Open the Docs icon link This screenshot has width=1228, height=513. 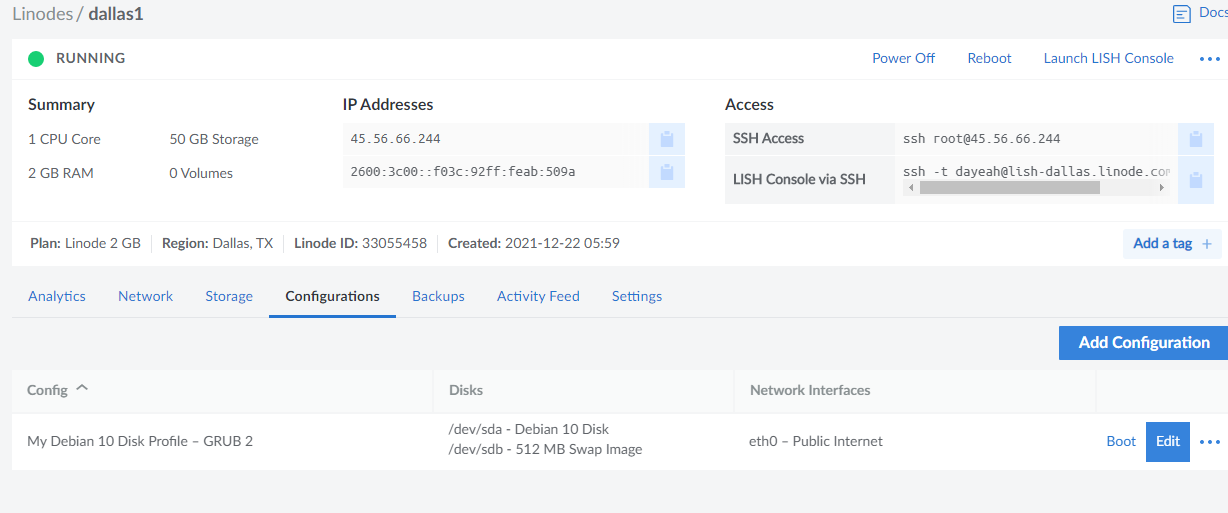(1182, 14)
